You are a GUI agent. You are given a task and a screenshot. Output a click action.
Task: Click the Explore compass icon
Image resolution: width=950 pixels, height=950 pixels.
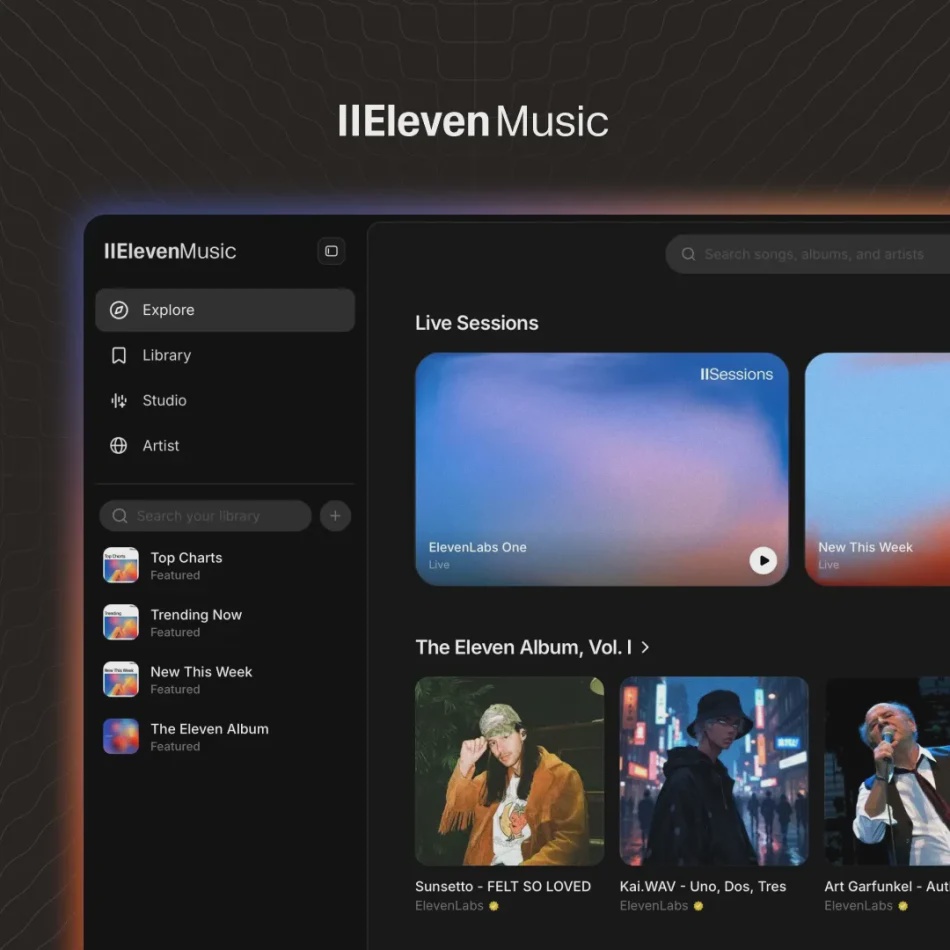(119, 310)
